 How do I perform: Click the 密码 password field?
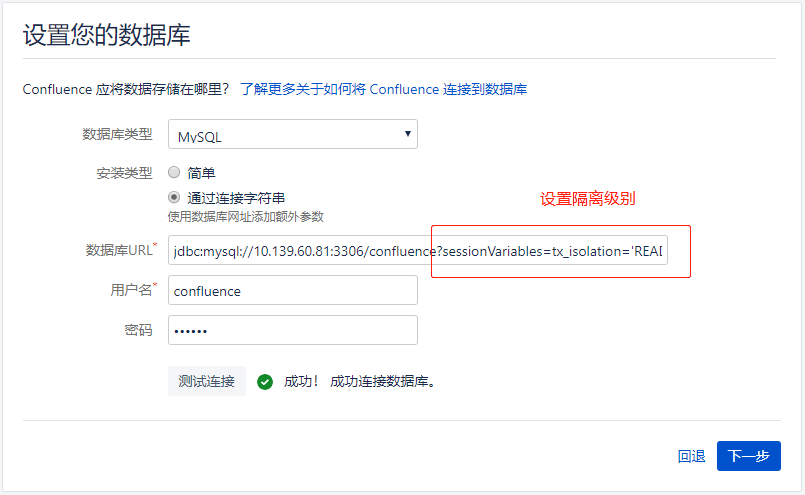point(292,330)
